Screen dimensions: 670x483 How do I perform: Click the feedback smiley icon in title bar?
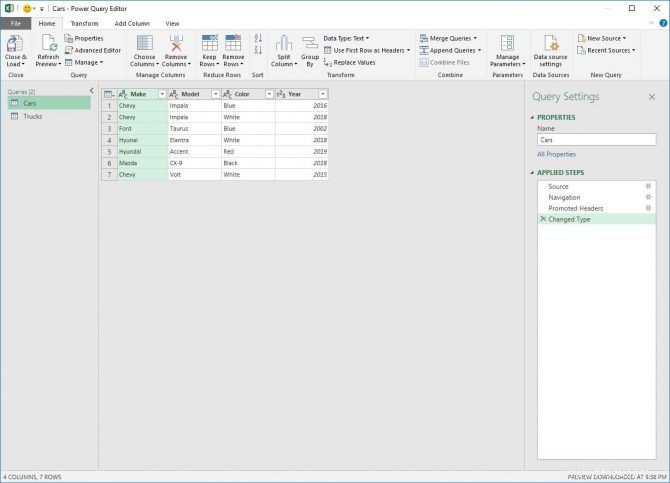pyautogui.click(x=27, y=9)
